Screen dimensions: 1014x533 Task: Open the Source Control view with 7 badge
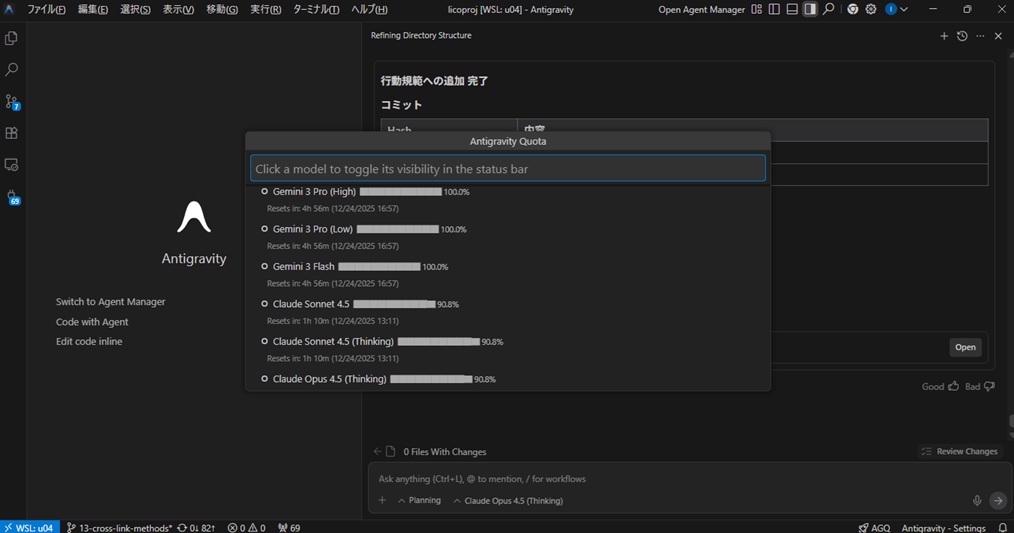point(12,101)
